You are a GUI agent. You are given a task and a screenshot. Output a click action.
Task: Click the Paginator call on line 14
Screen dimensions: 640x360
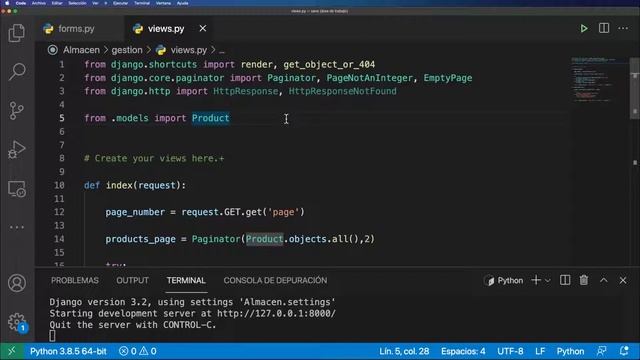[216, 239]
